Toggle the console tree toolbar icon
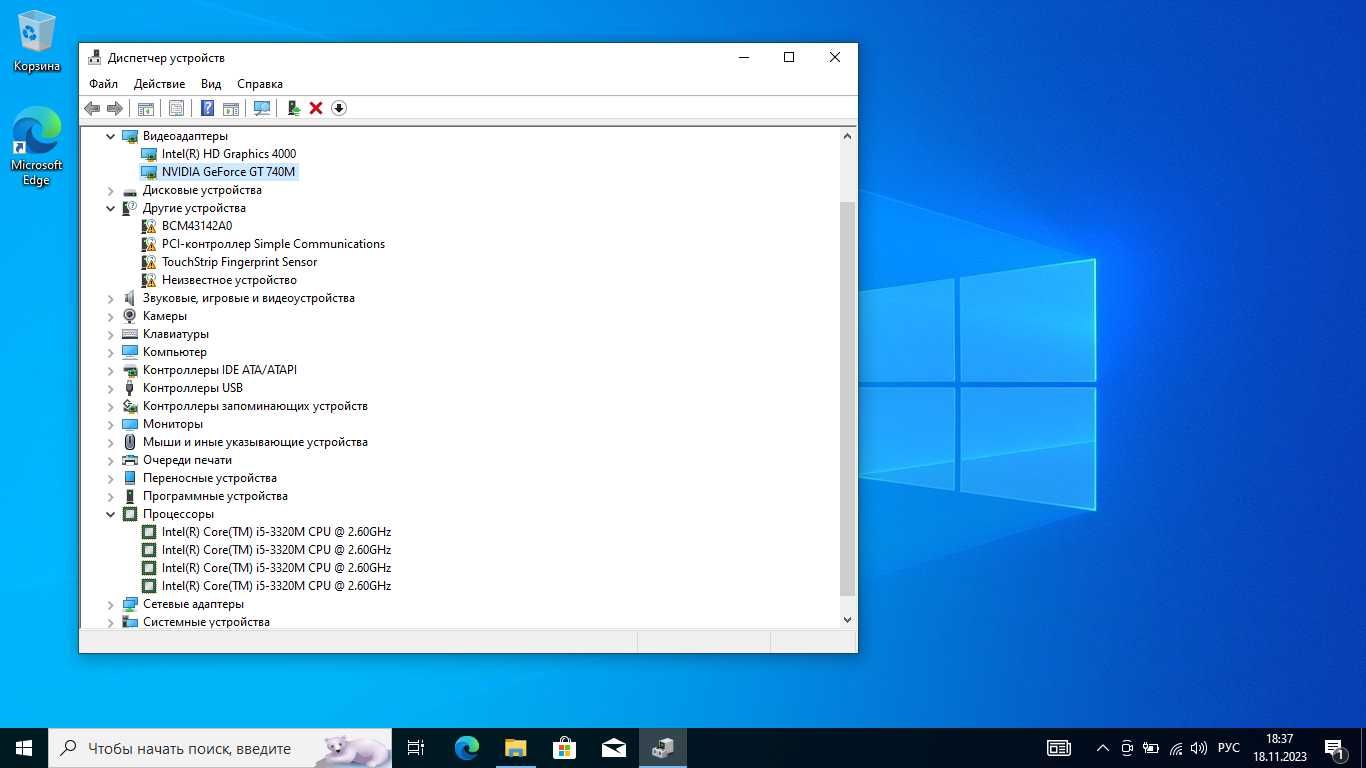 pyautogui.click(x=145, y=108)
